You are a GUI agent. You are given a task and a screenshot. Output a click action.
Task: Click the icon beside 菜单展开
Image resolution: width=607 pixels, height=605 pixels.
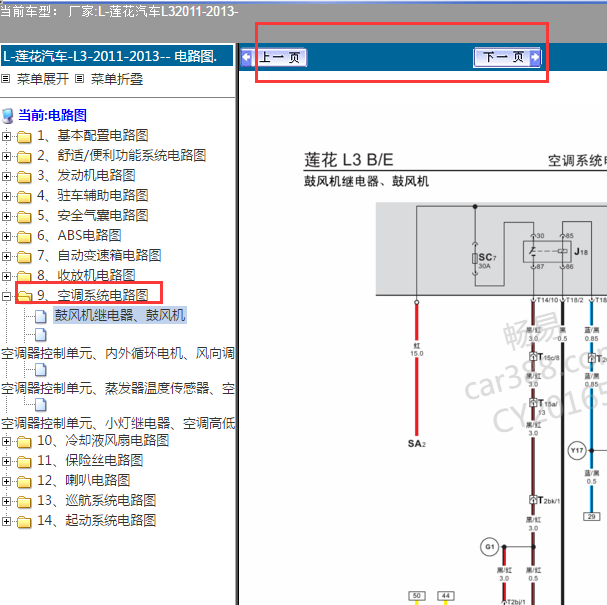pos(5,79)
